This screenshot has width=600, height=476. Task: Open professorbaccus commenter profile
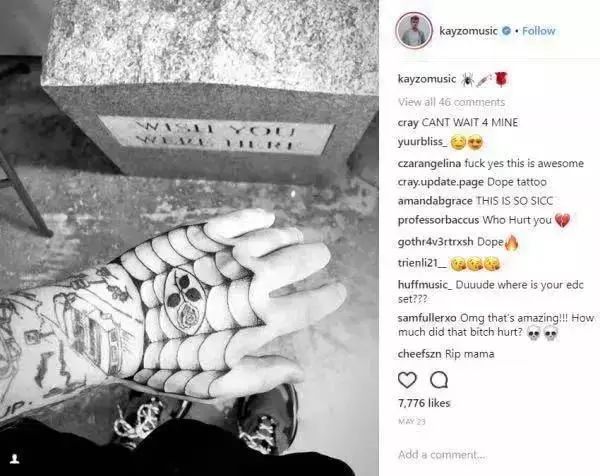(439, 220)
